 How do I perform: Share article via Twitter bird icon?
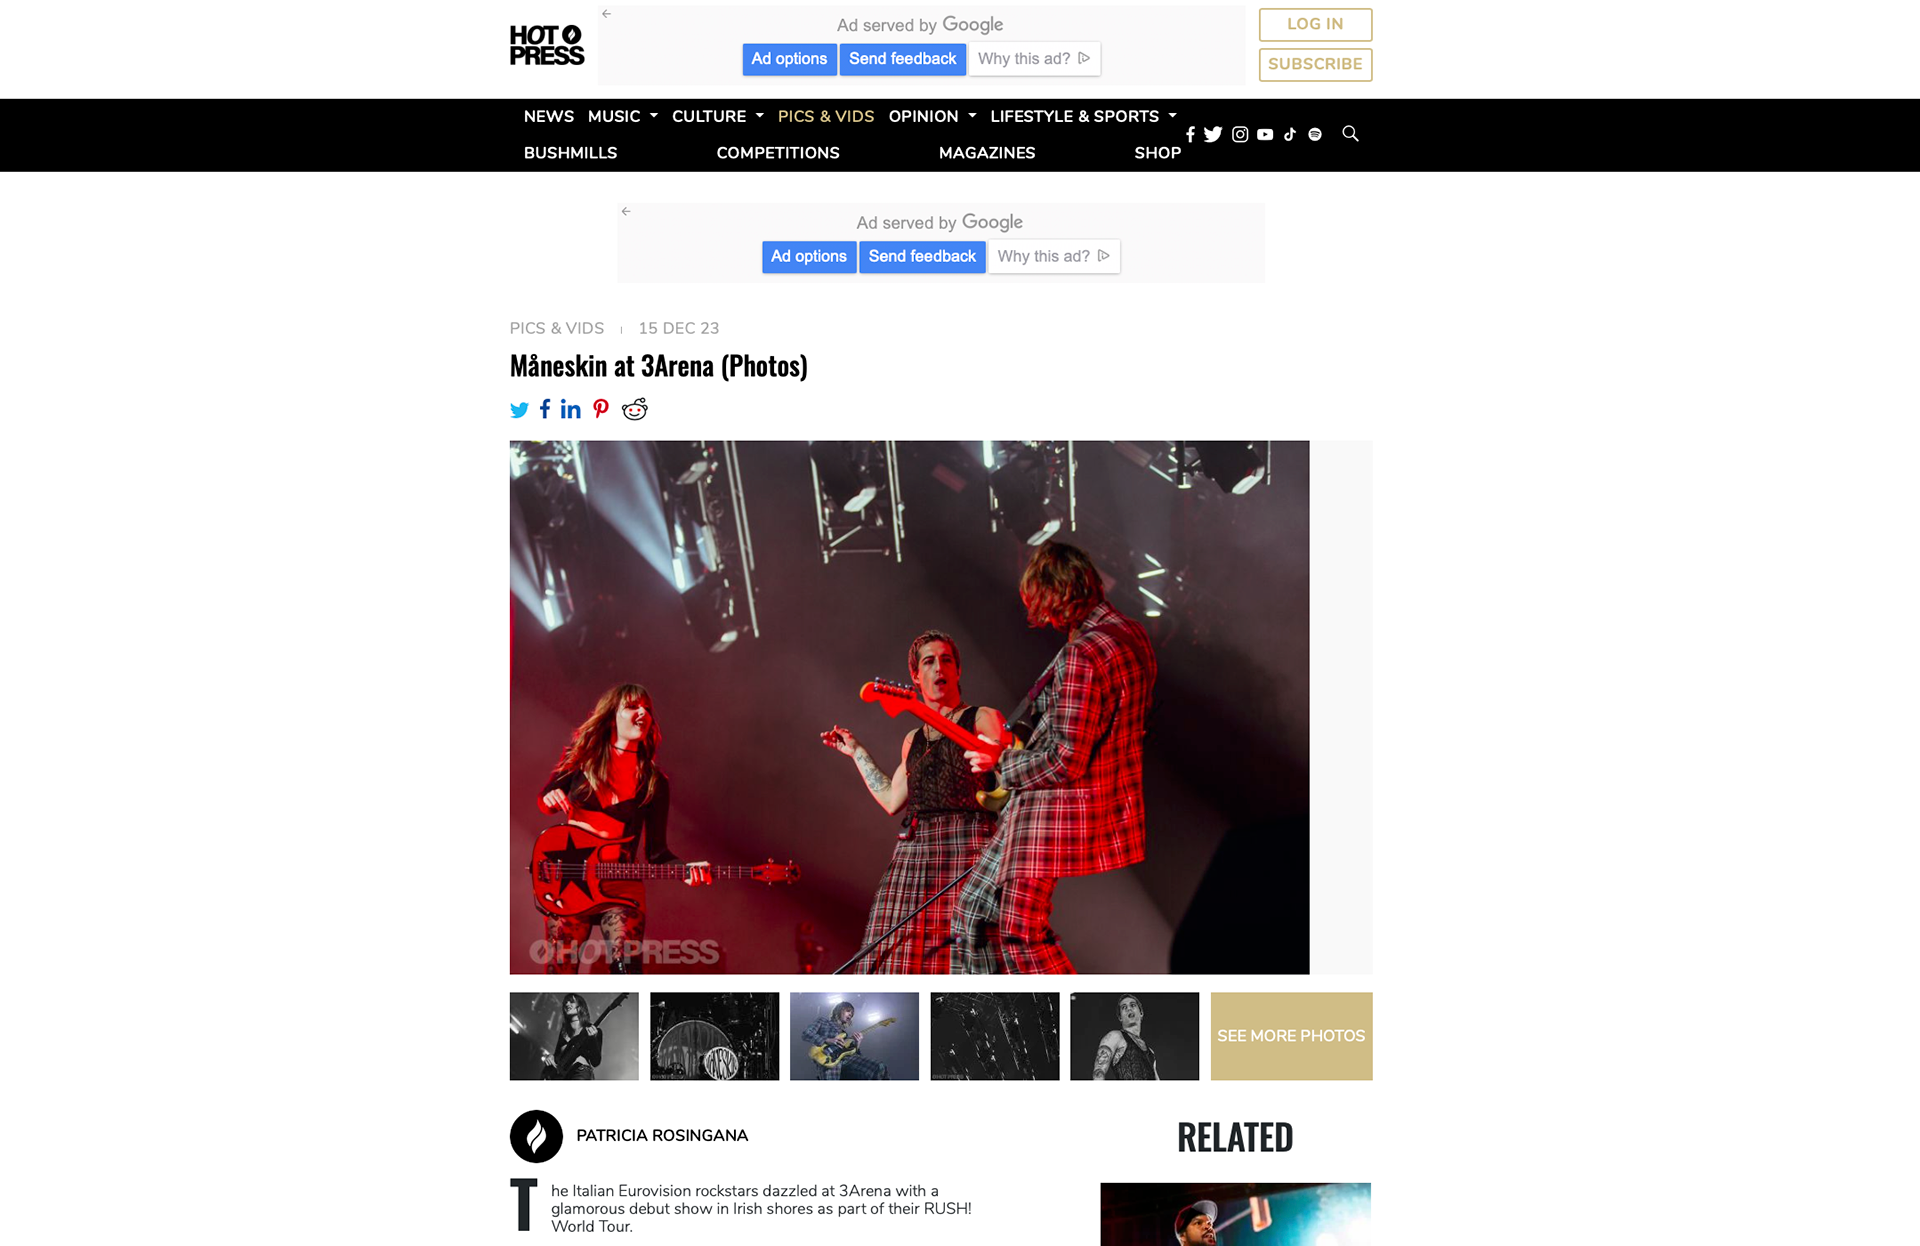pos(519,409)
